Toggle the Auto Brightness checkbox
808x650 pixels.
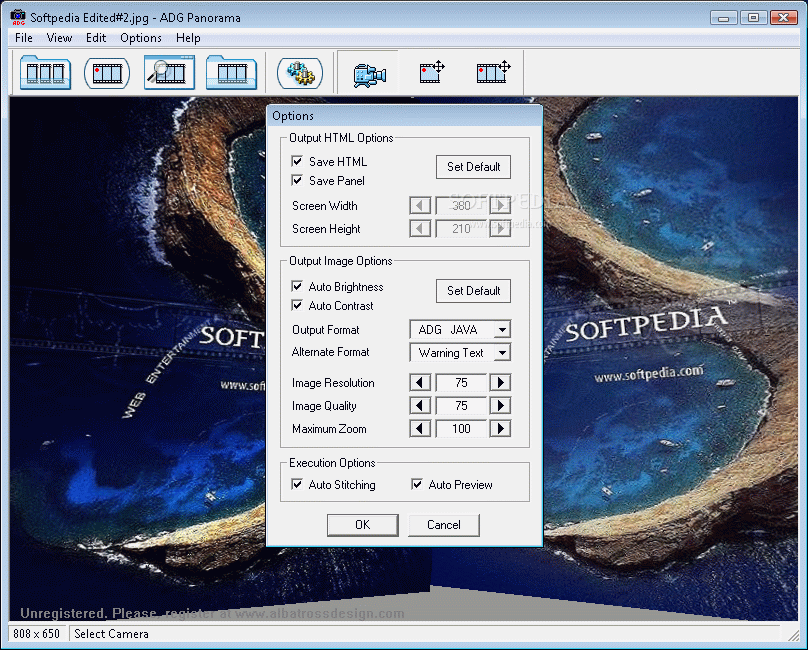coord(297,287)
